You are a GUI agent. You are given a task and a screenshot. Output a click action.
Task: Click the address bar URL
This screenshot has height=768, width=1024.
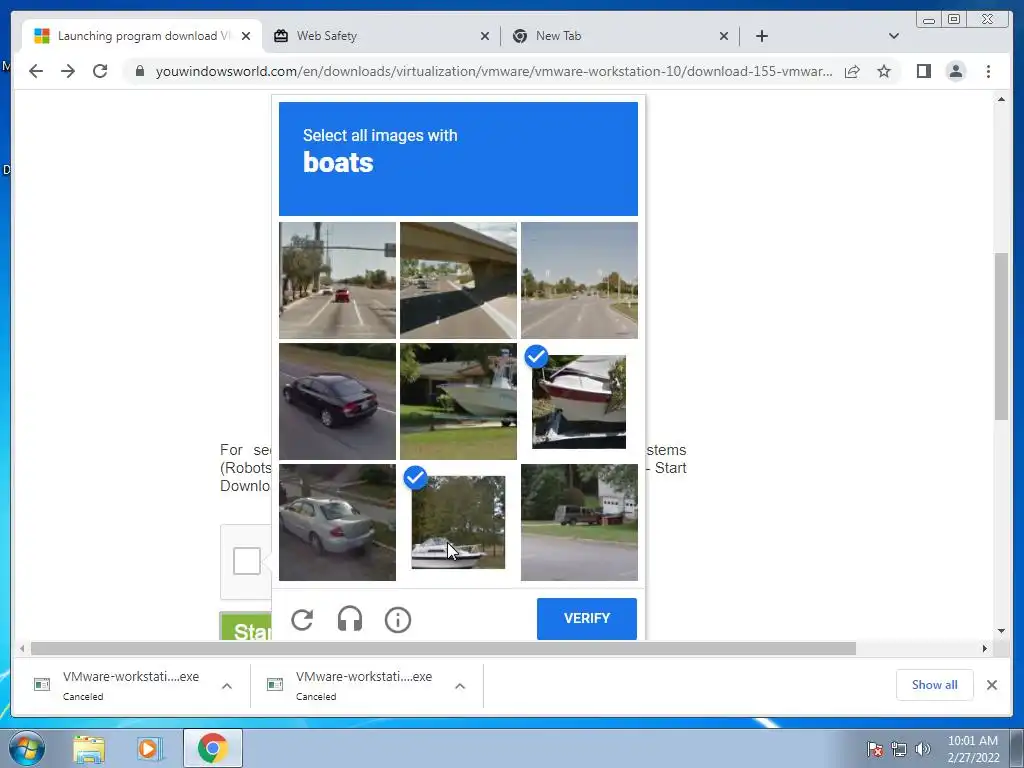point(494,71)
